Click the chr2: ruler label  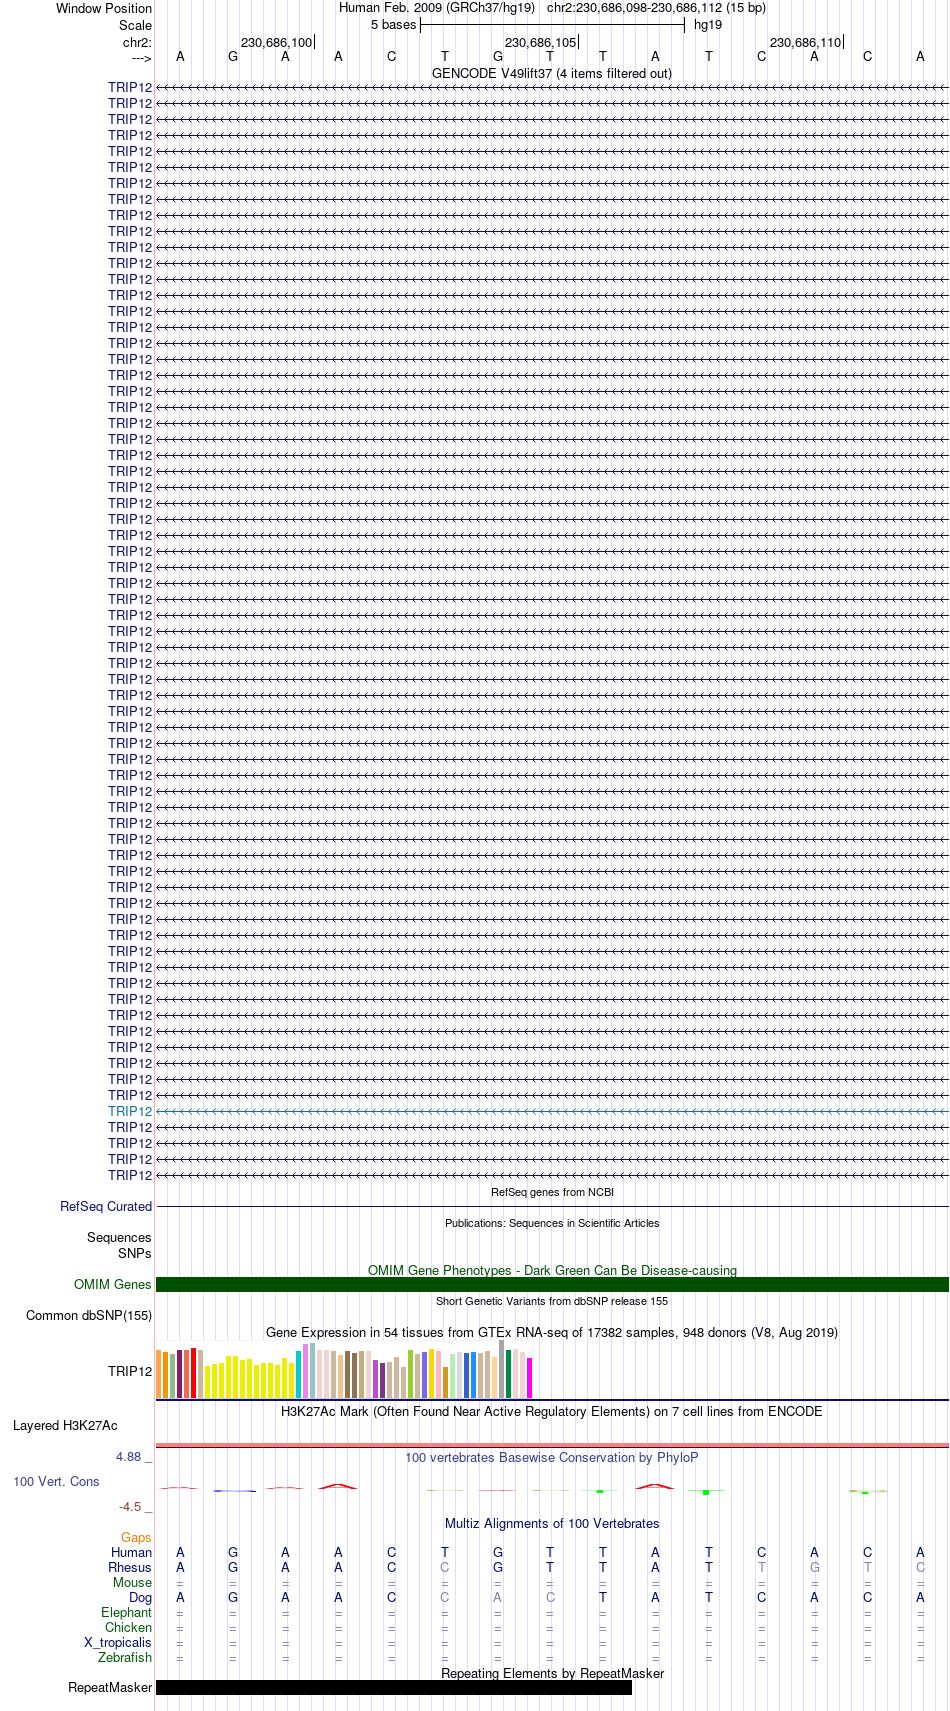137,42
